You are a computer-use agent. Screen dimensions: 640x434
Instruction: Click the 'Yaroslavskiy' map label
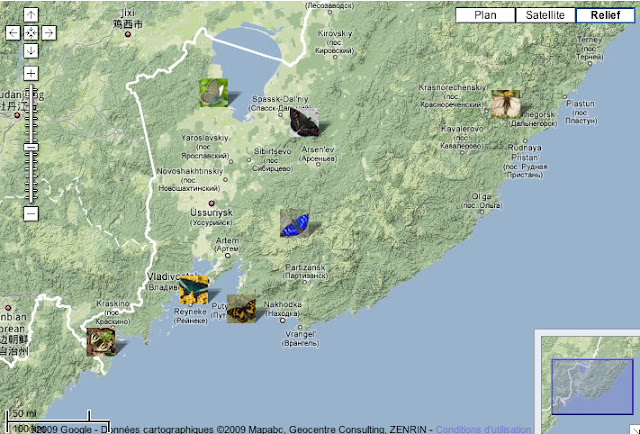[204, 138]
